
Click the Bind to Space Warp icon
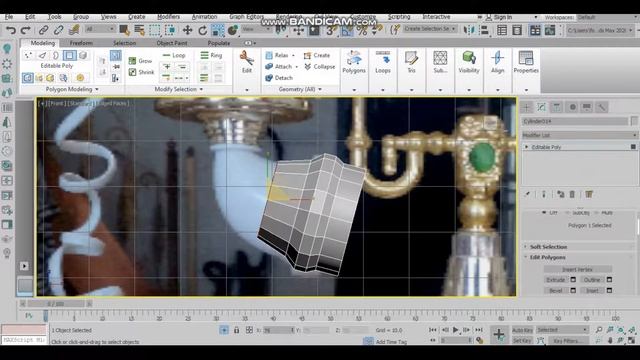click(x=74, y=30)
